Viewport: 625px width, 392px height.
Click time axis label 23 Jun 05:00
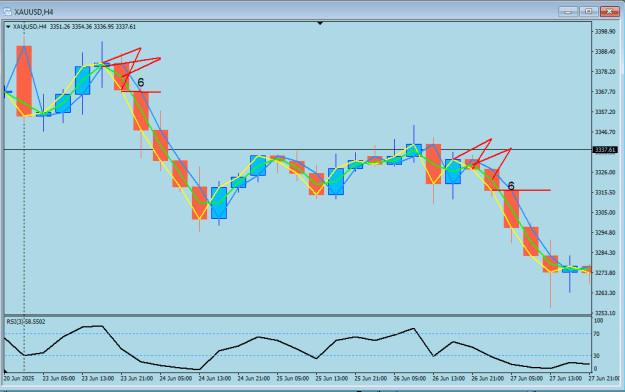[59, 378]
